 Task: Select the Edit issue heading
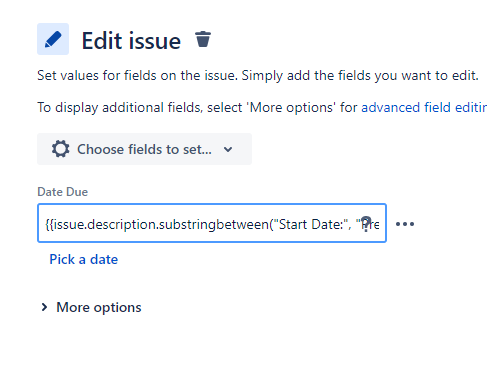click(131, 41)
